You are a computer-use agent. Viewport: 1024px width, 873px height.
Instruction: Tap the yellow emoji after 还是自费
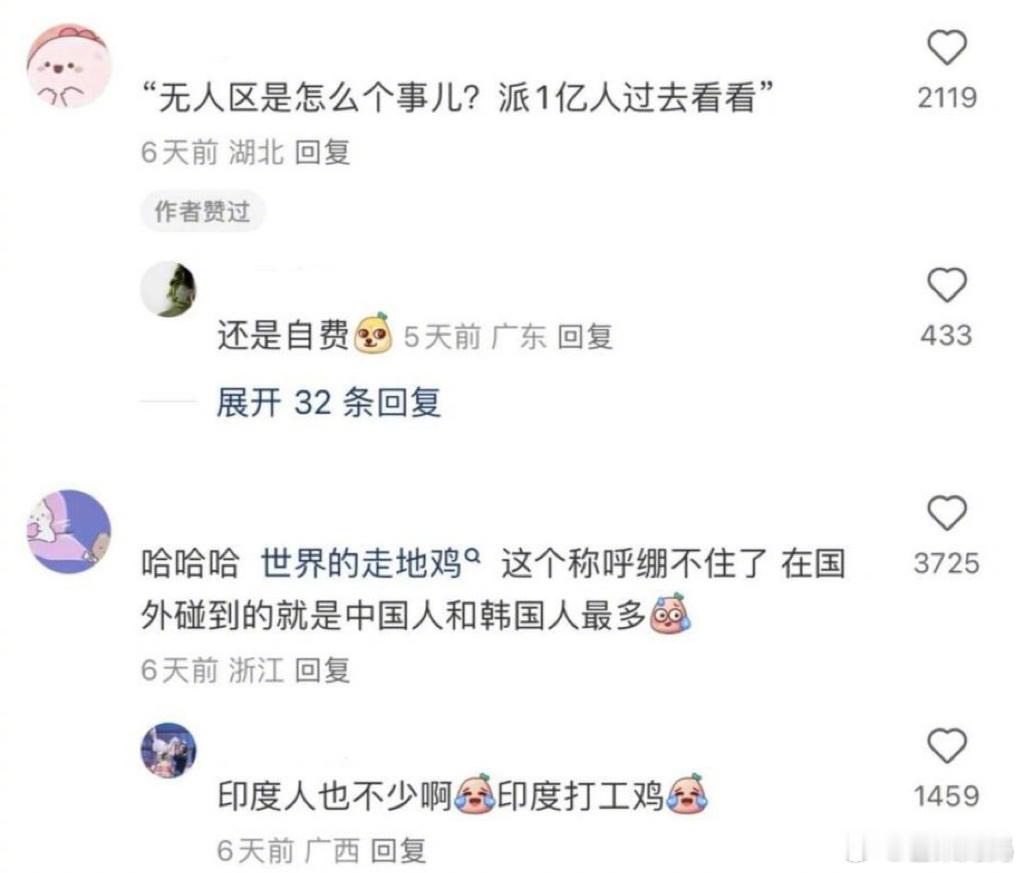pyautogui.click(x=372, y=334)
